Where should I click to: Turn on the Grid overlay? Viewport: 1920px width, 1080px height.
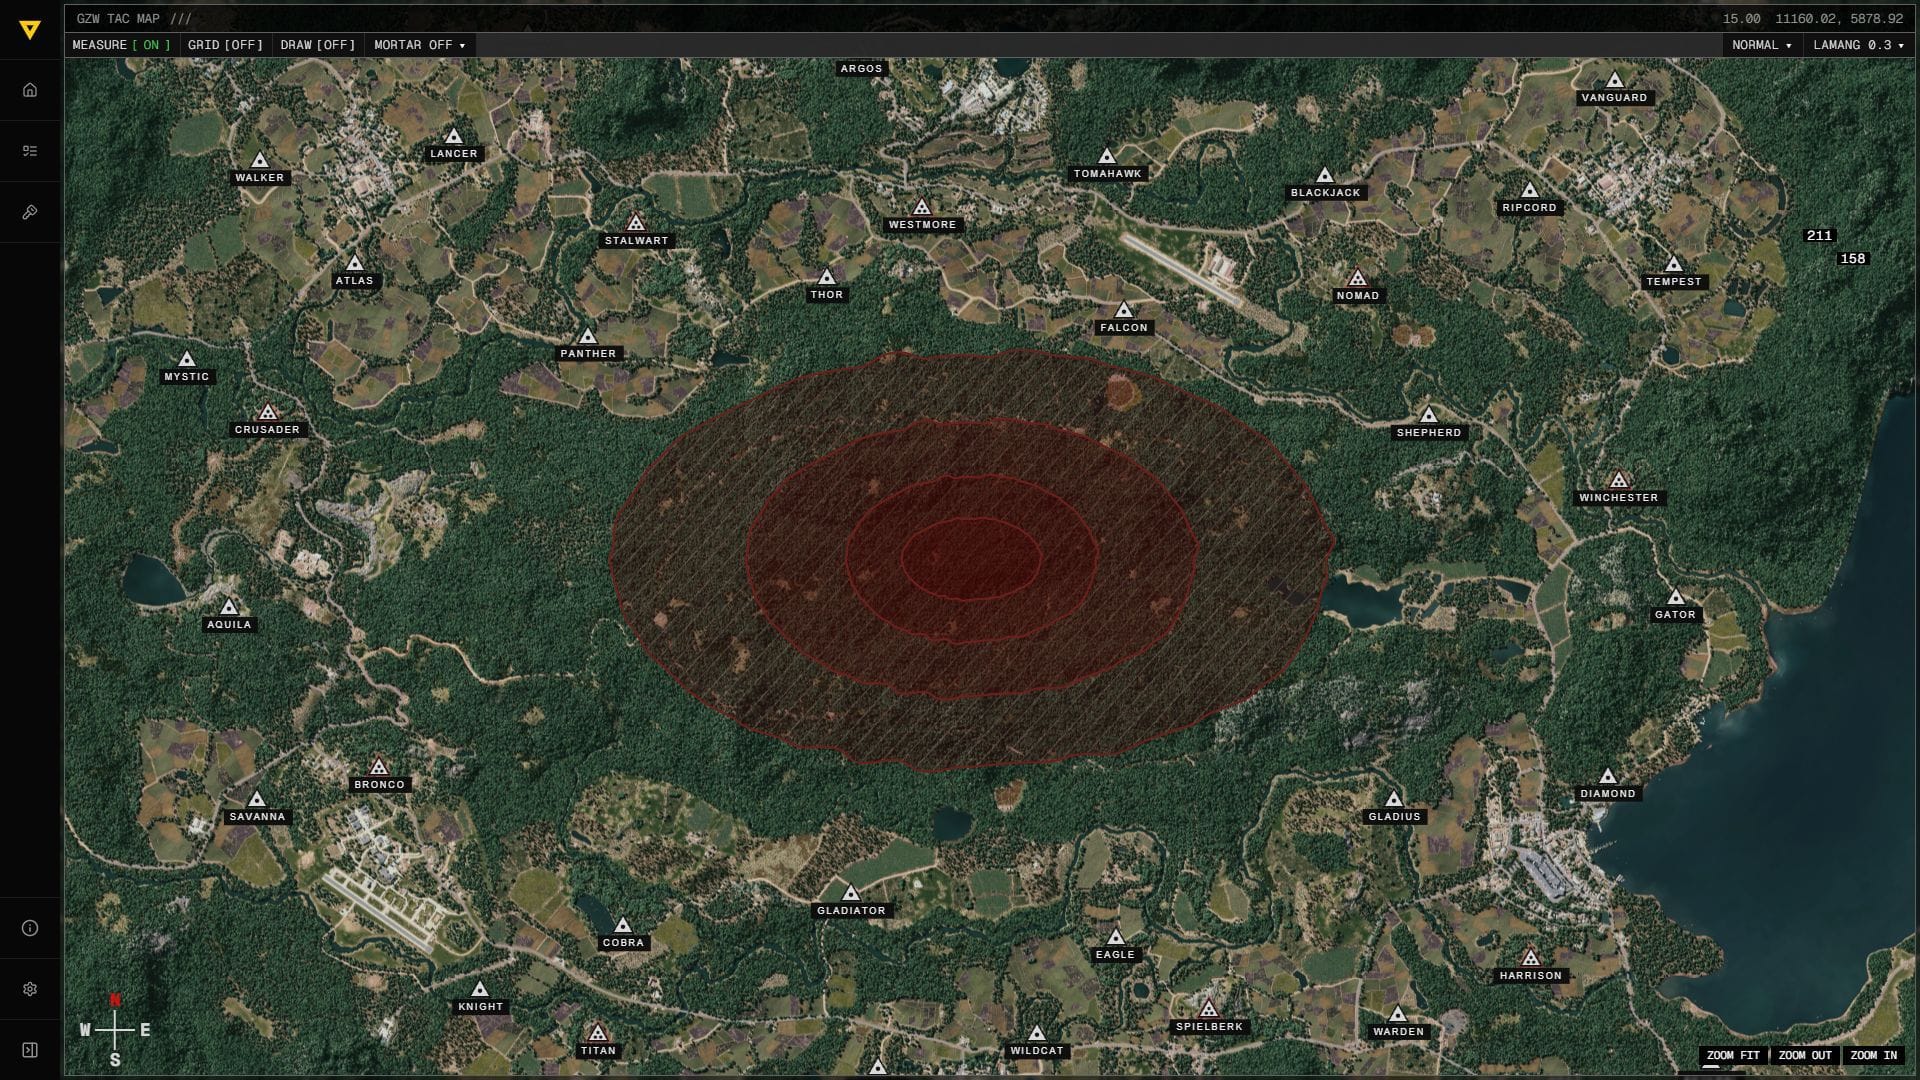point(225,45)
